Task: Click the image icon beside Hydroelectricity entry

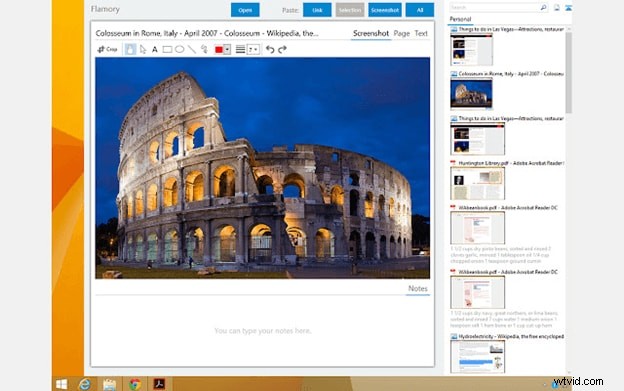Action: [454, 337]
